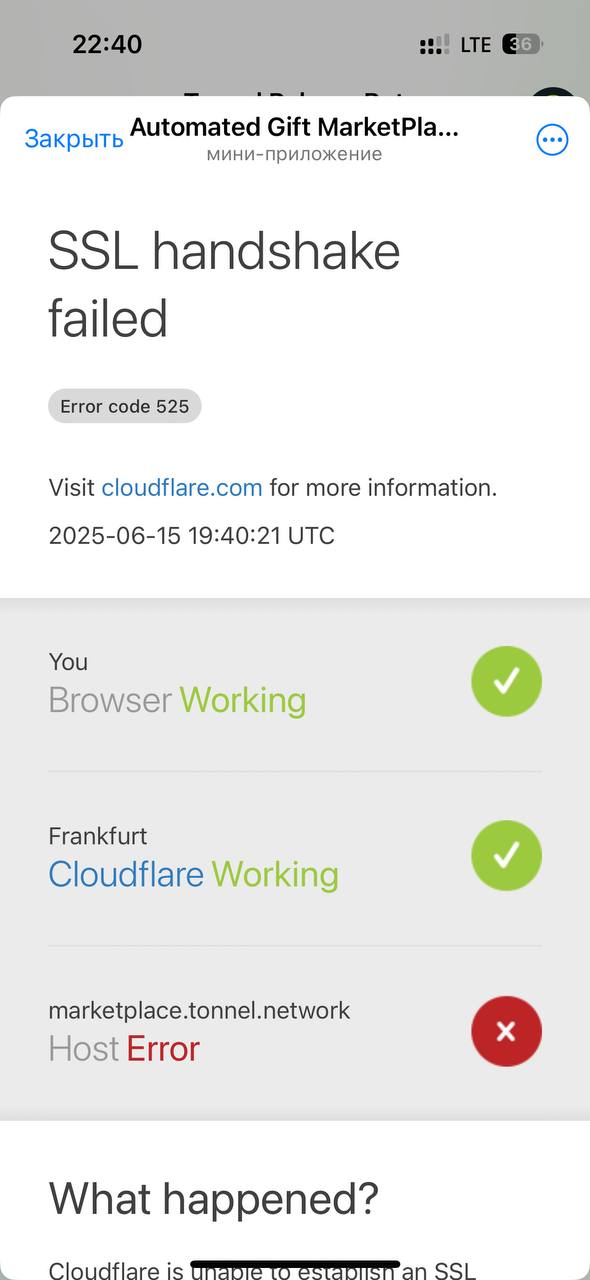
Task: Tap the 2025-06-15 19:40:21 UTC timestamp
Action: [x=191, y=536]
